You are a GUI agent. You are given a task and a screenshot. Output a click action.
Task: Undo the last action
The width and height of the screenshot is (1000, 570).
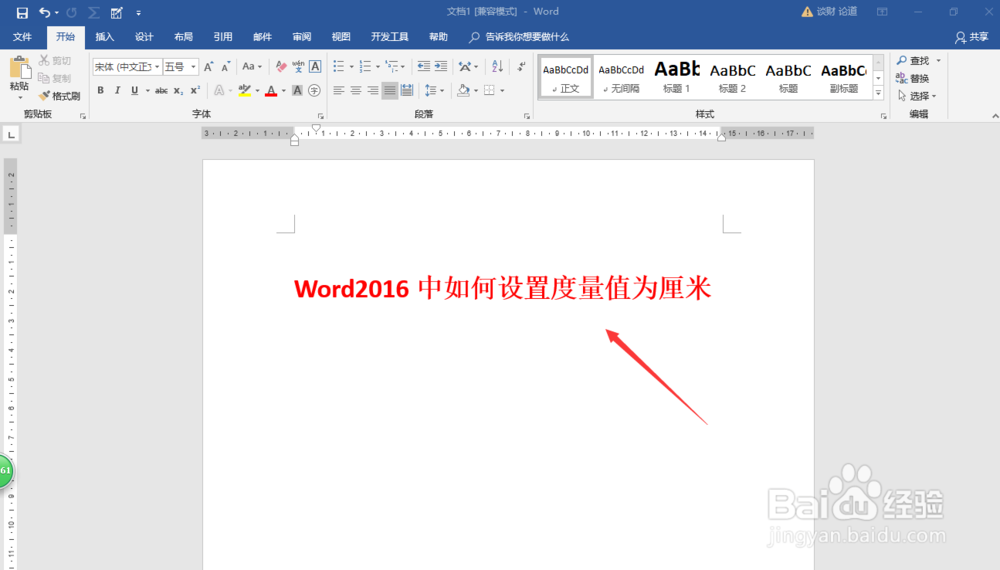coord(45,12)
